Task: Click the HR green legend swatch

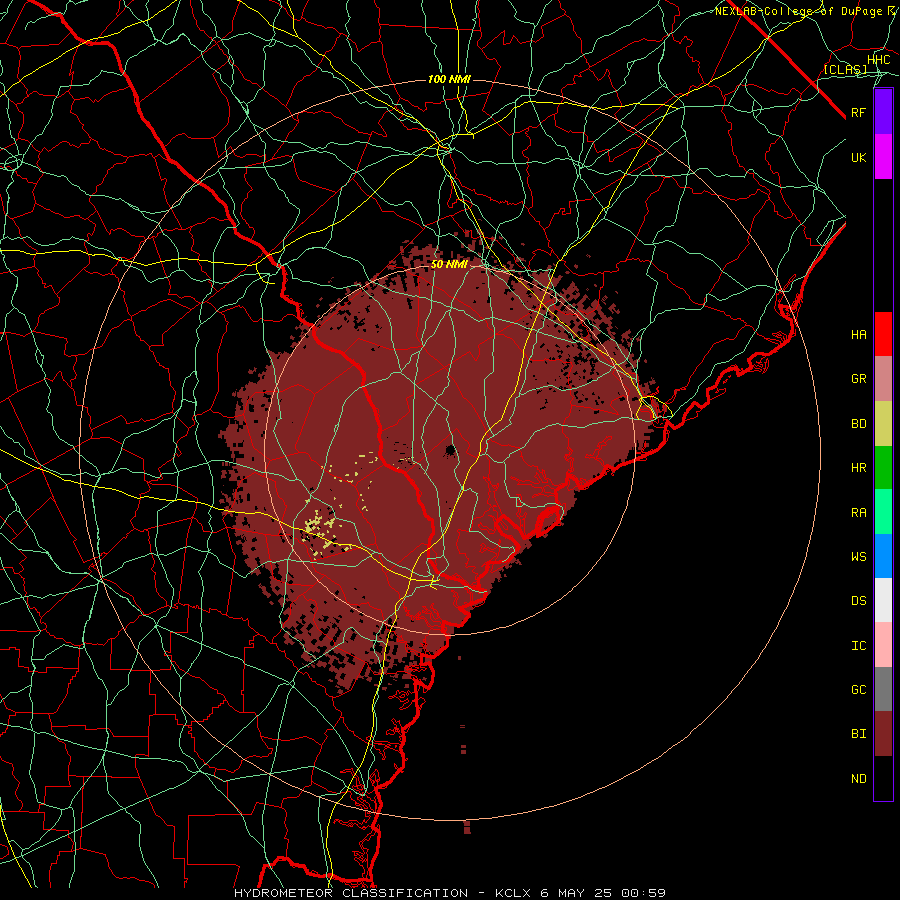Action: [x=883, y=468]
